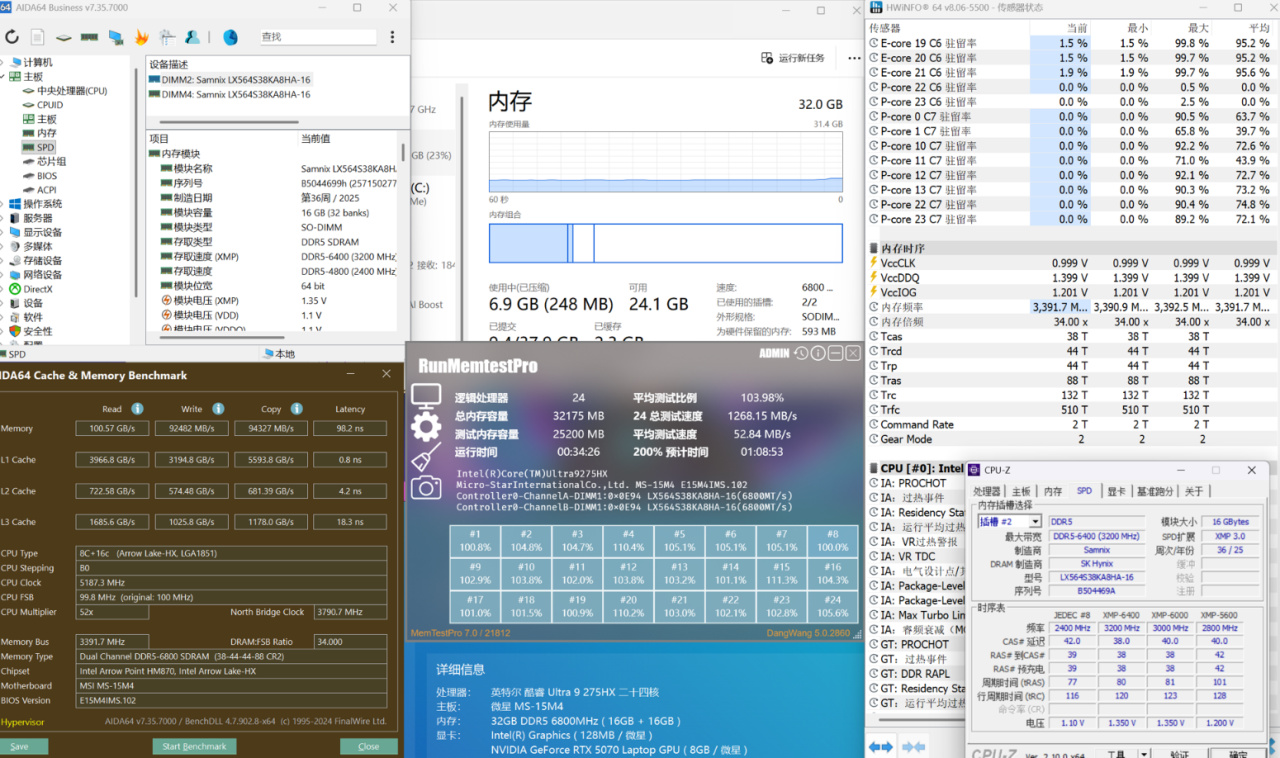Open the RunMemtestPro settings gear
Viewport: 1280px width, 758px height.
pyautogui.click(x=425, y=428)
